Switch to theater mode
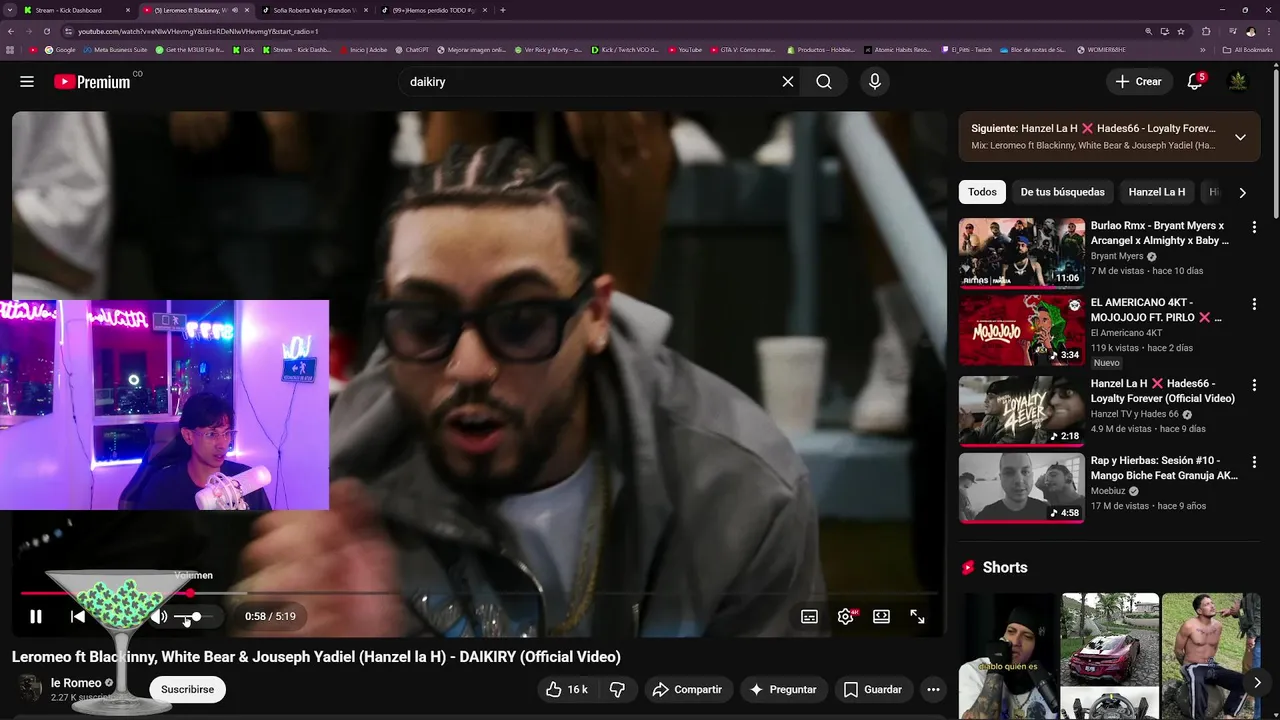Image resolution: width=1280 pixels, height=720 pixels. click(x=882, y=617)
